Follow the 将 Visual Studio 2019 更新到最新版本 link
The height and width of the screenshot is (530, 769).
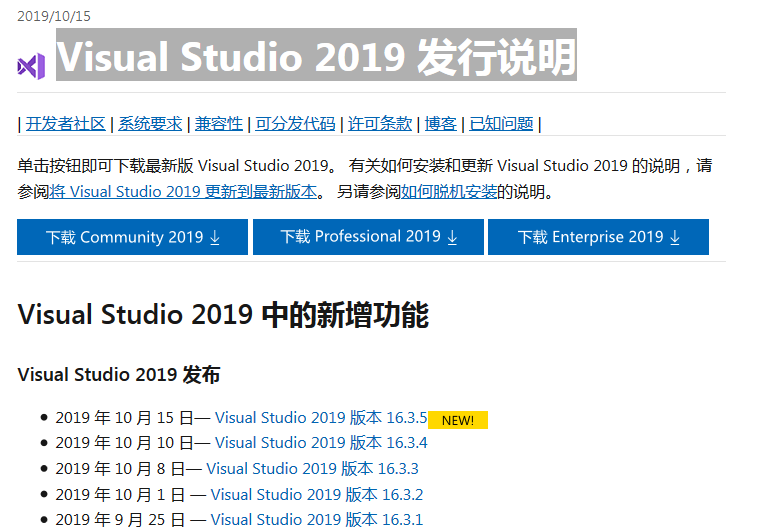[x=183, y=191]
